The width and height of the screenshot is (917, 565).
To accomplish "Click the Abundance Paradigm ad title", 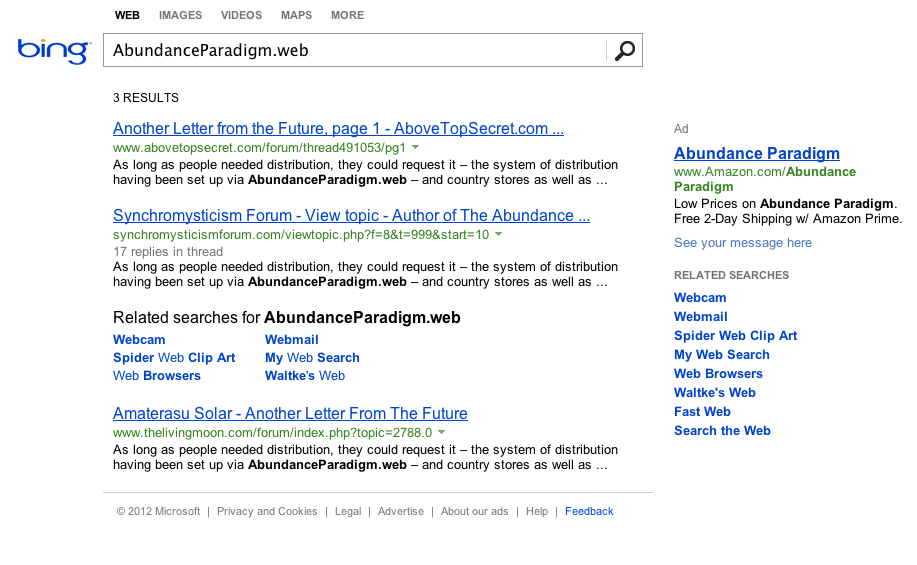I will [x=756, y=154].
